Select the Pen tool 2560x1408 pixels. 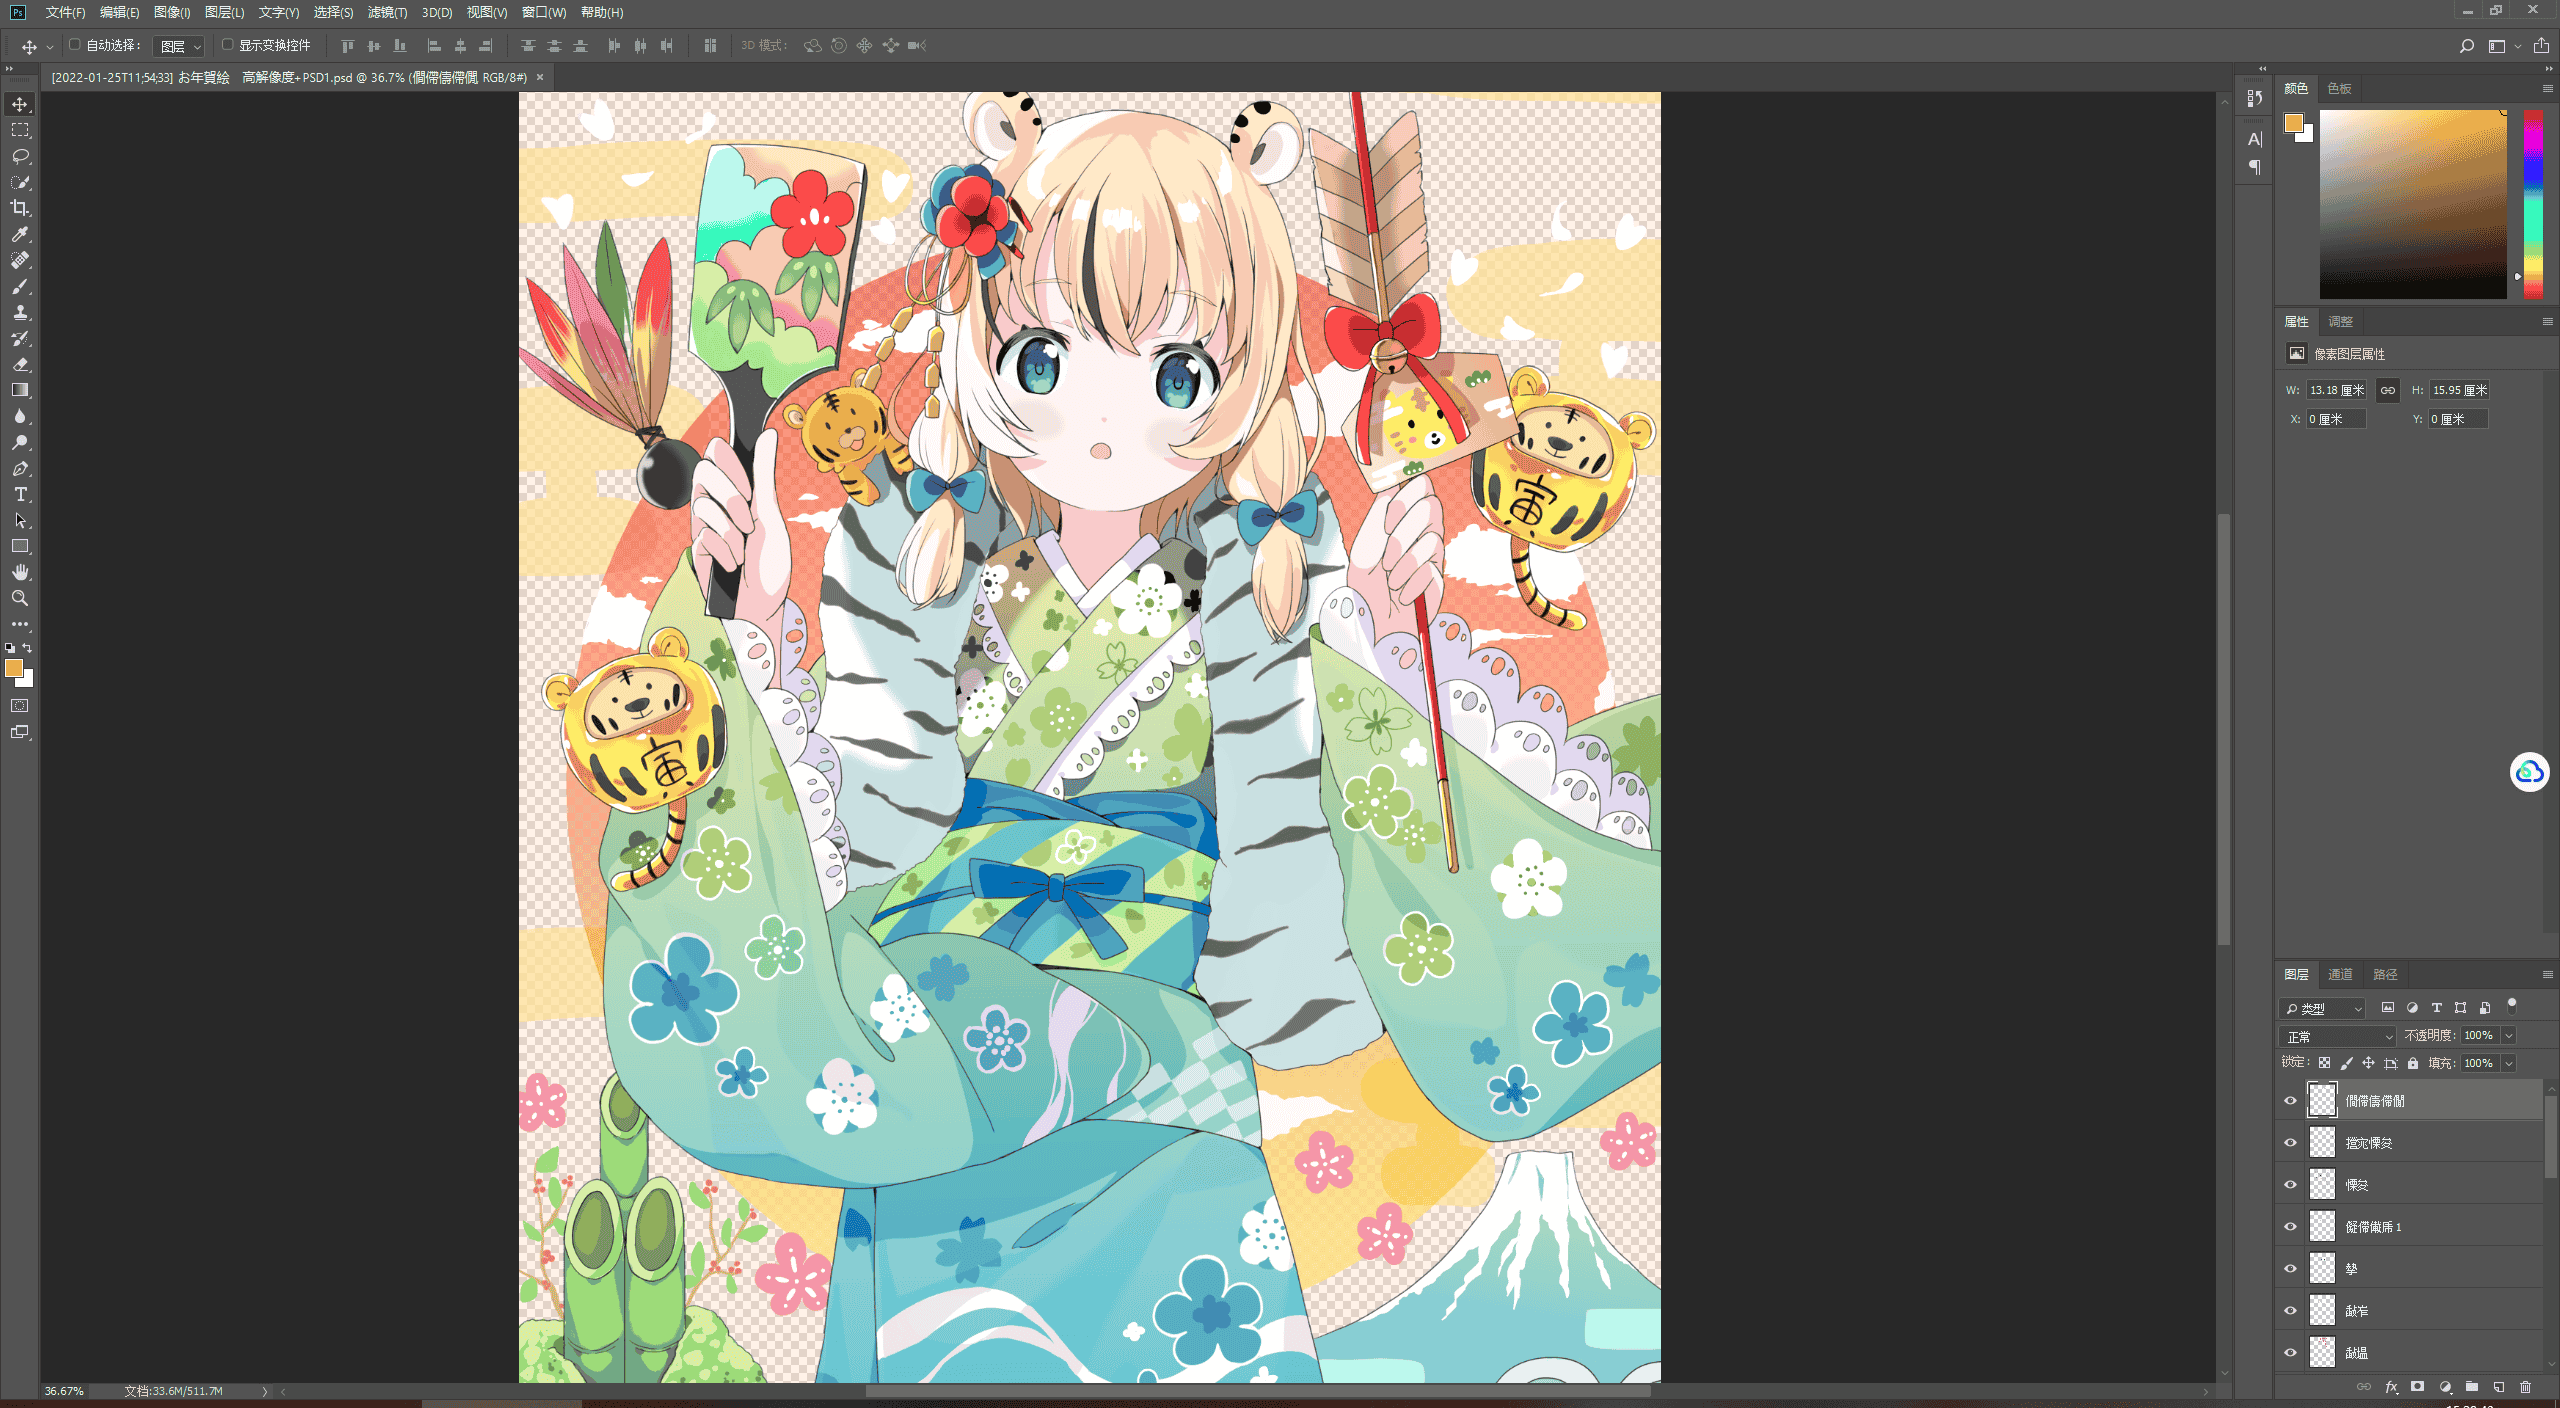coord(20,468)
